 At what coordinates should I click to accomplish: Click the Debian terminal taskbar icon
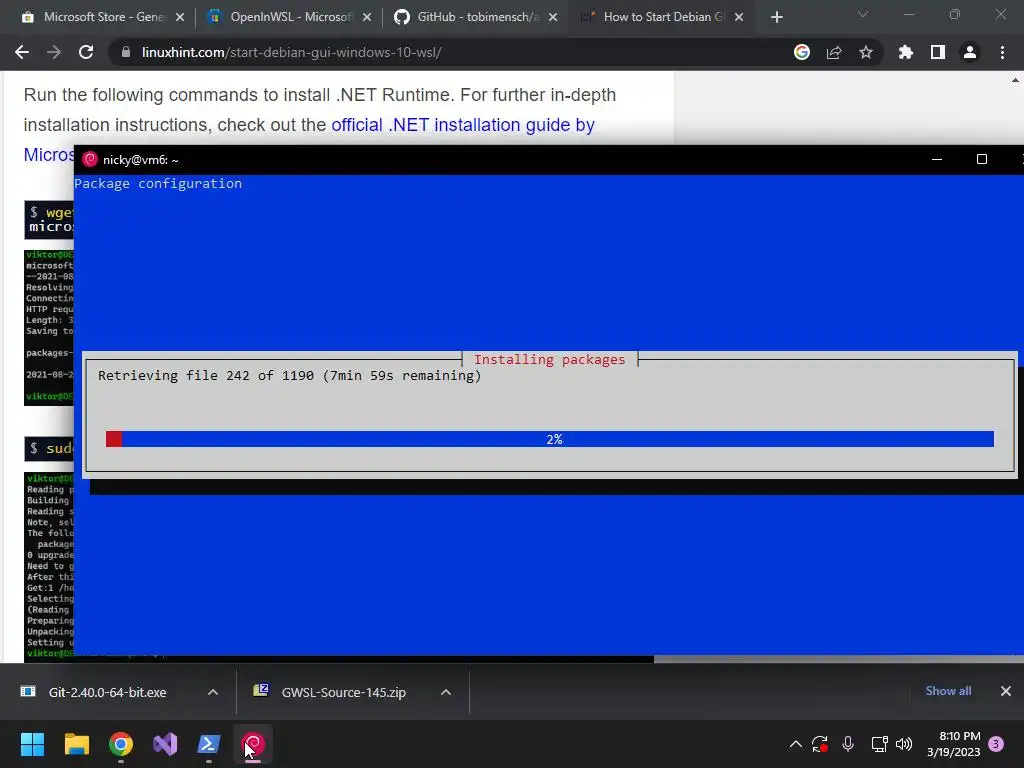pos(253,744)
